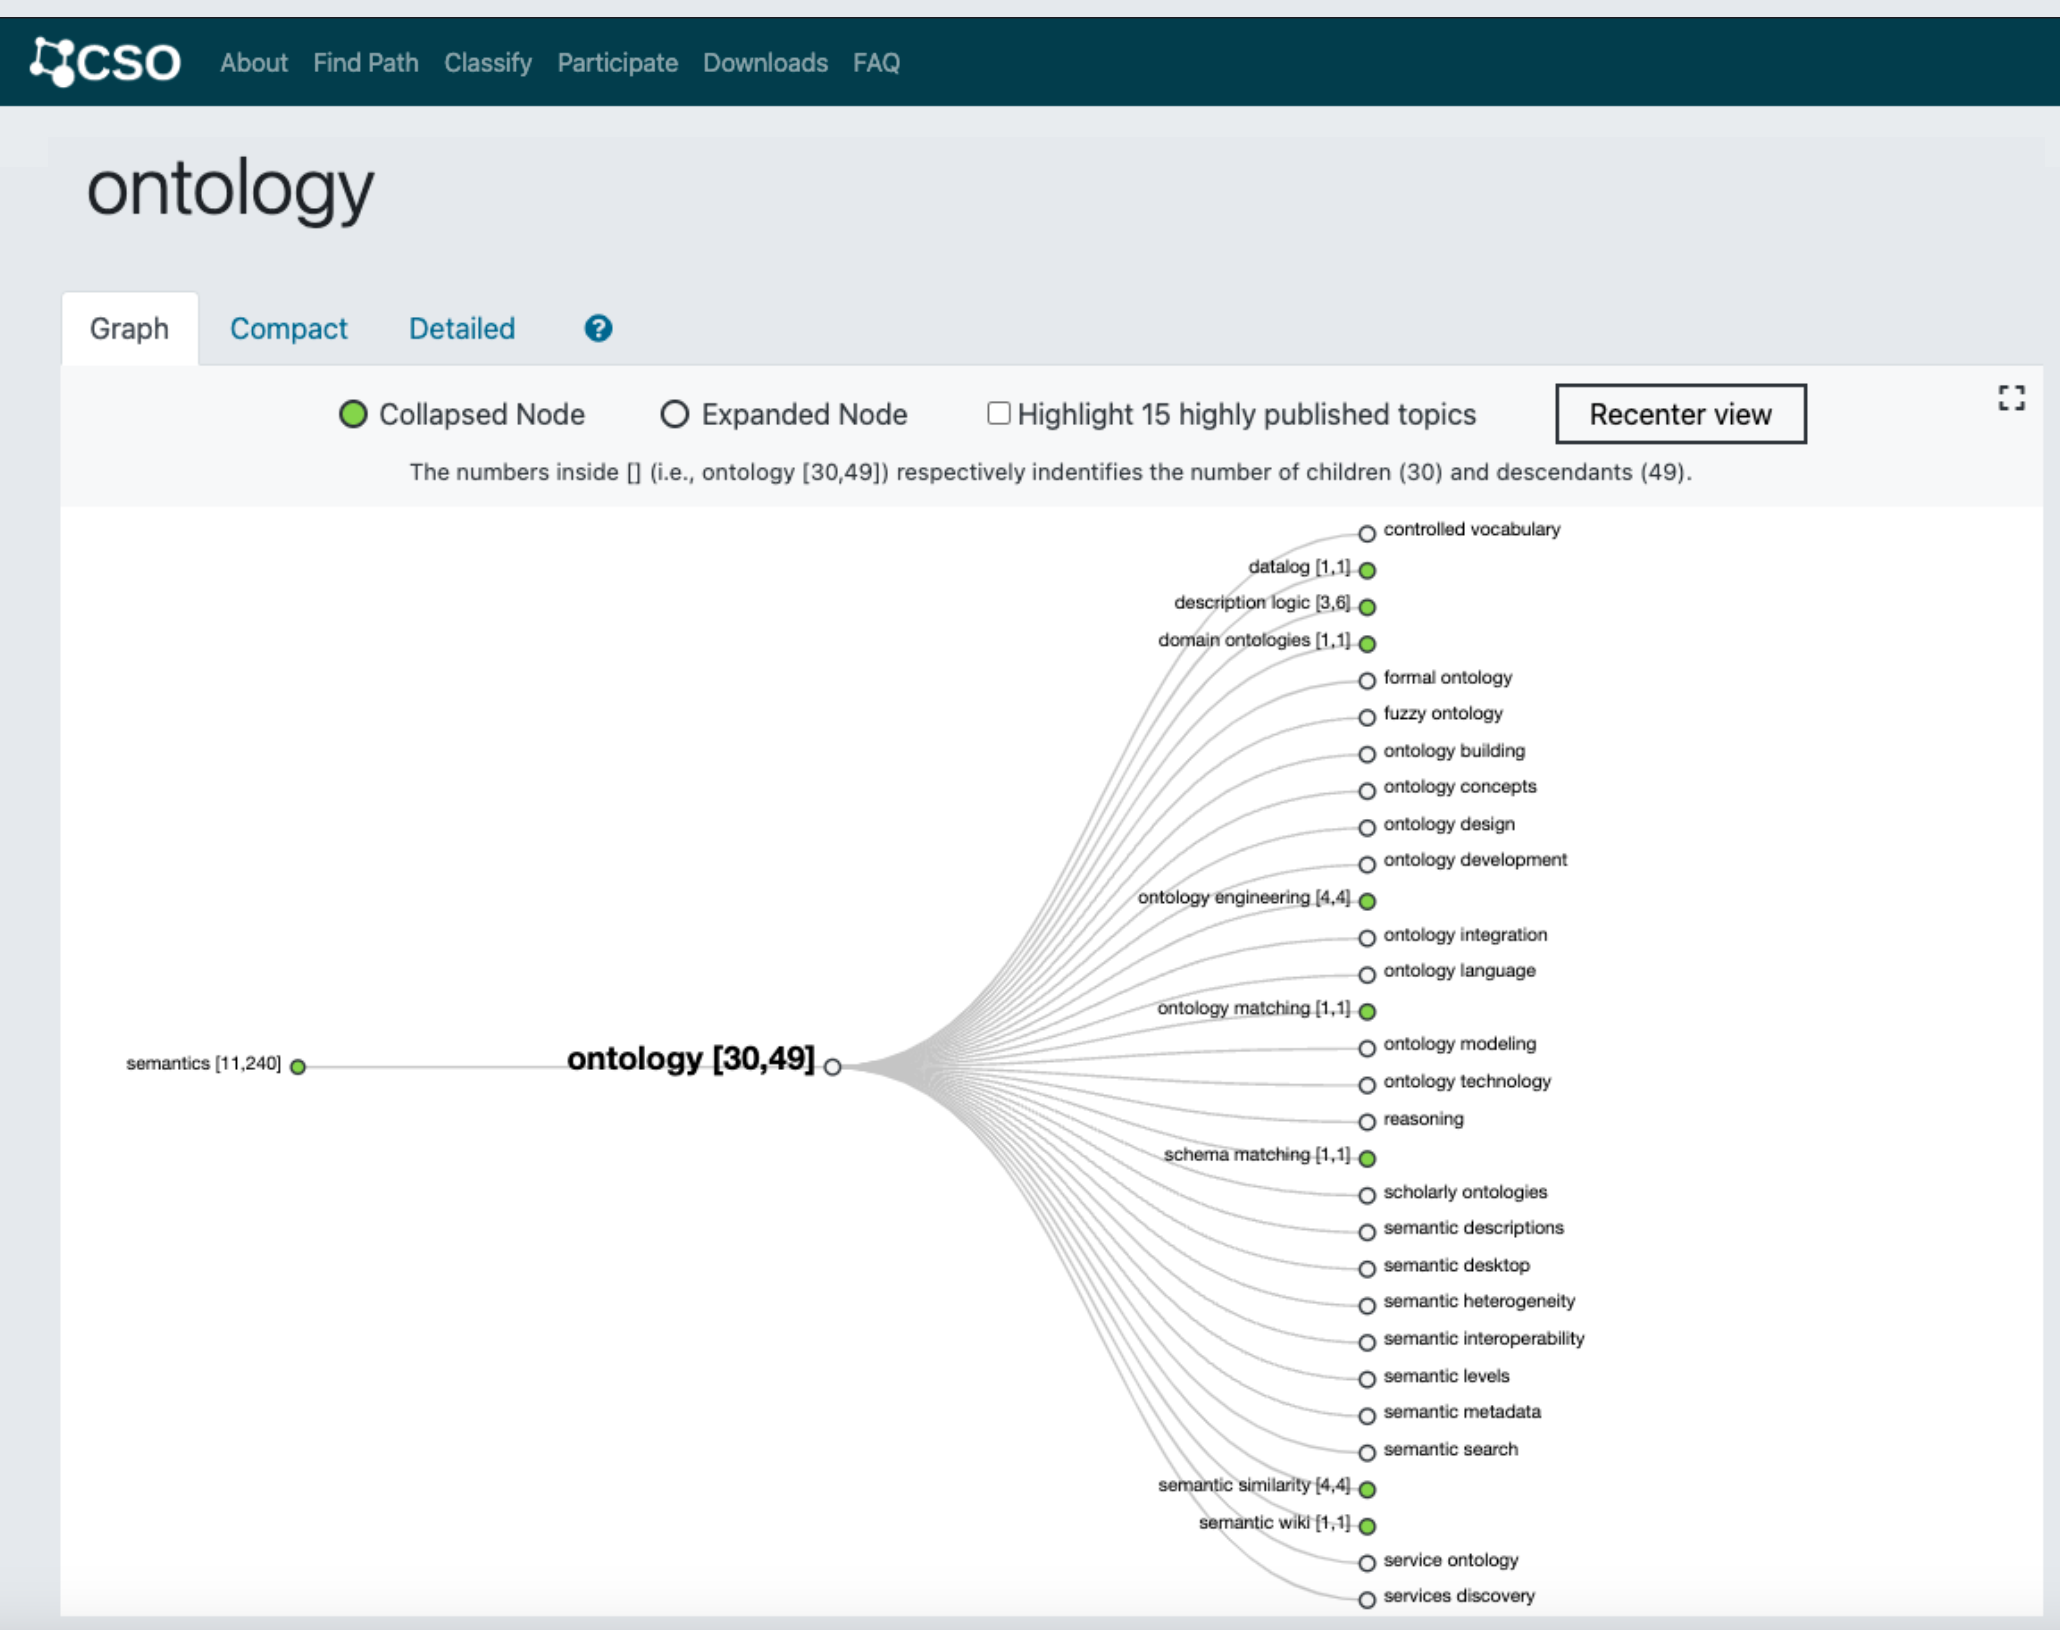The height and width of the screenshot is (1630, 2060).
Task: Click the controlled vocabulary node circle
Action: tap(1367, 533)
